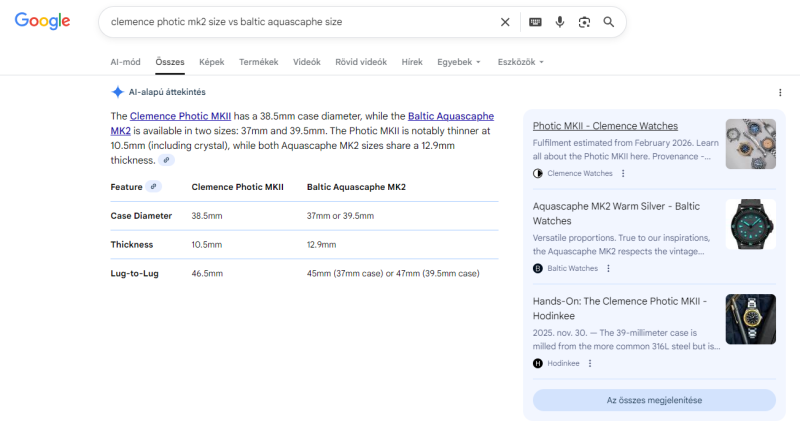Clear the search query with X icon
This screenshot has height=432, width=800.
tap(505, 22)
